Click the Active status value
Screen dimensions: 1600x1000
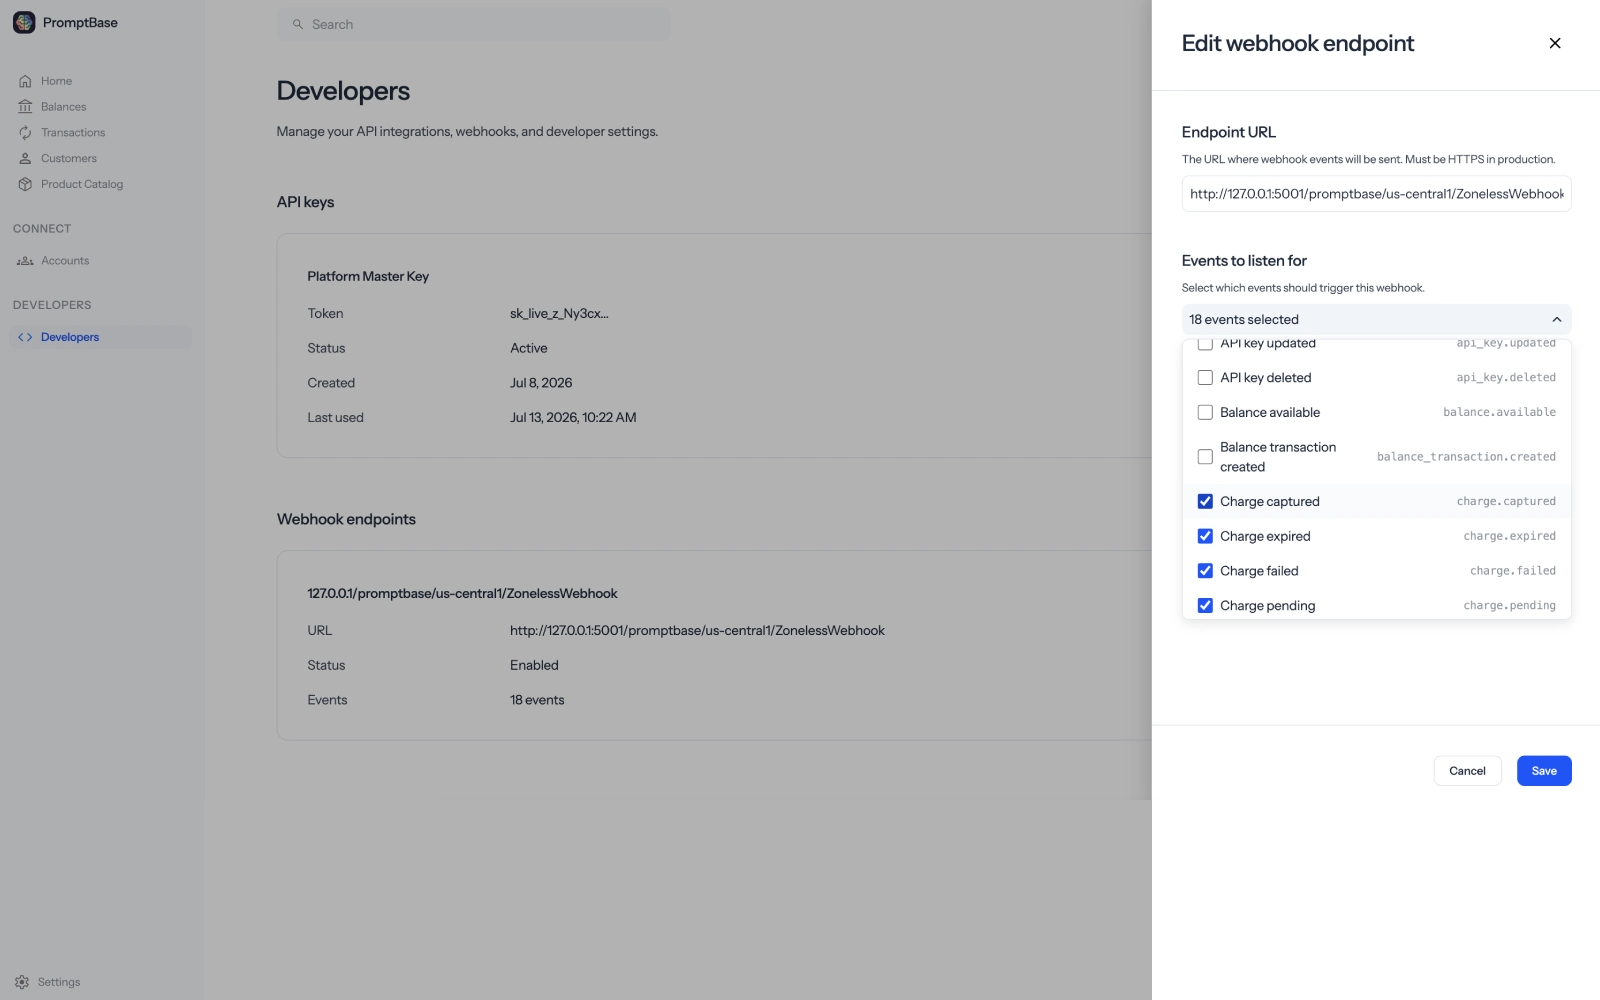(x=528, y=348)
